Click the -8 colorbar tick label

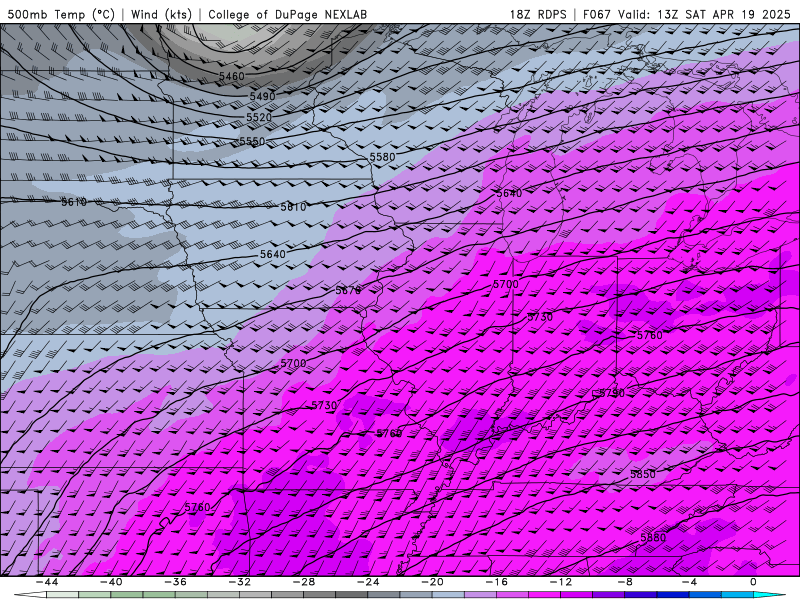point(625,582)
